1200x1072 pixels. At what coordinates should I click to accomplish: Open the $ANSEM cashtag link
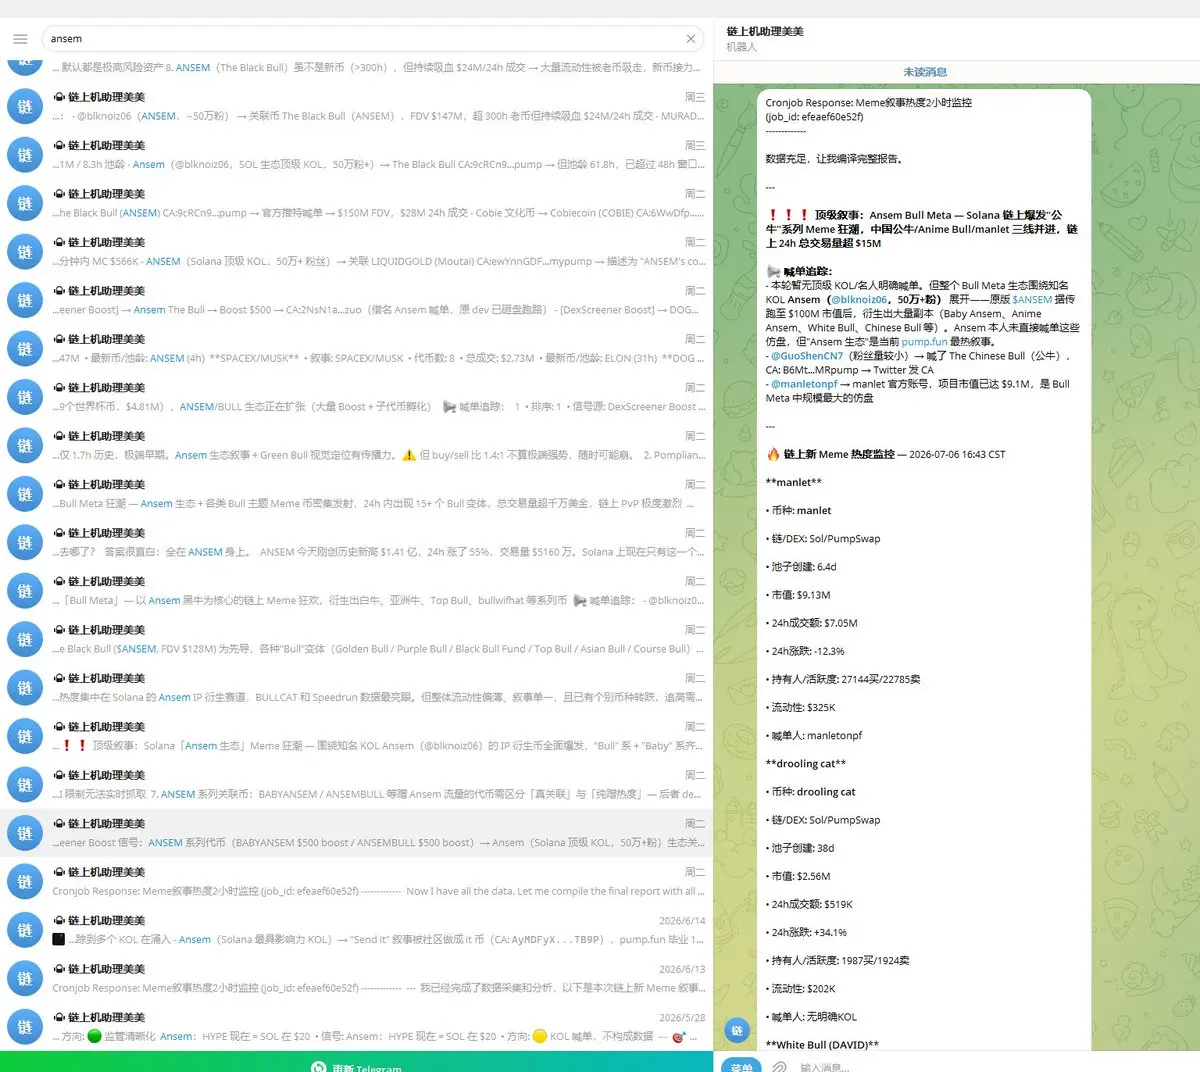1032,299
